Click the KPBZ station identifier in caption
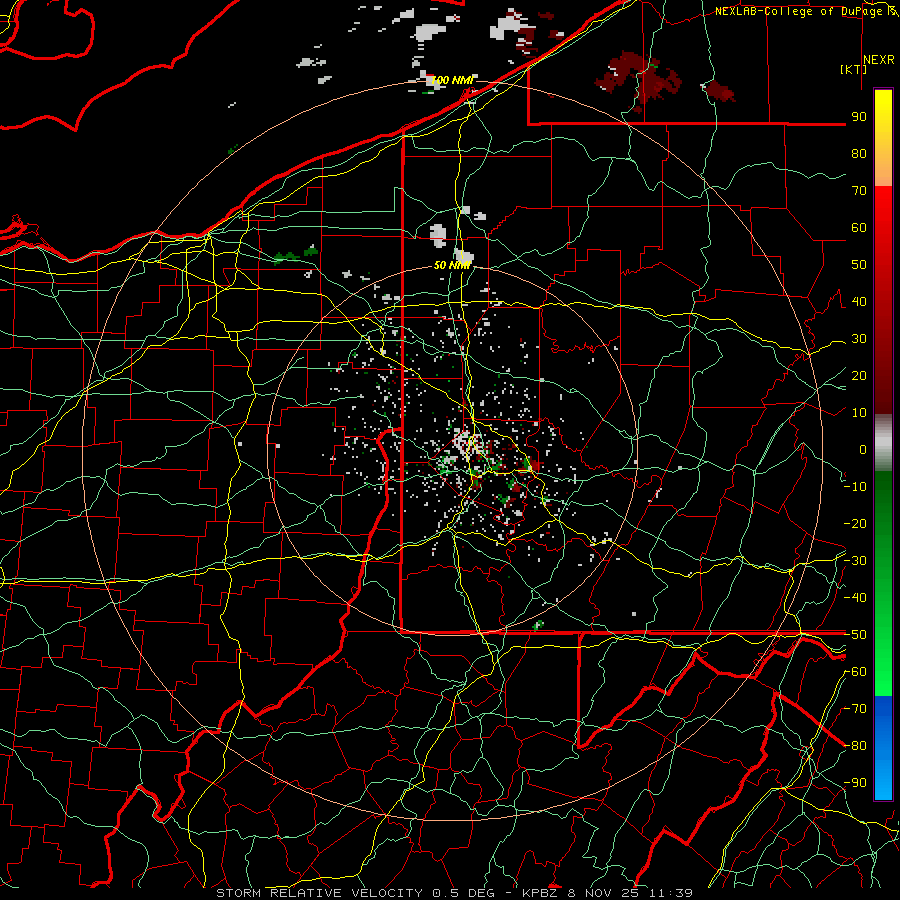Viewport: 900px width, 900px height. point(542,893)
